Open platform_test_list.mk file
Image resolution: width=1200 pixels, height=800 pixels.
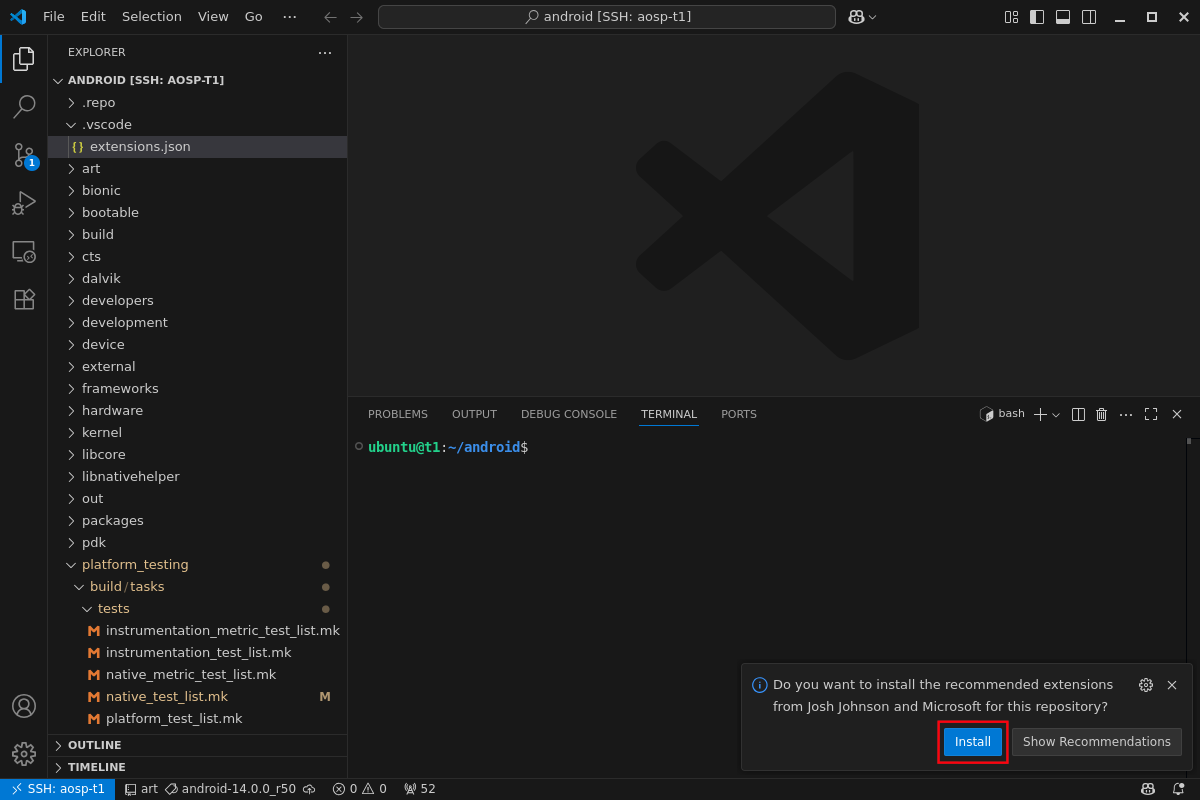[197, 719]
